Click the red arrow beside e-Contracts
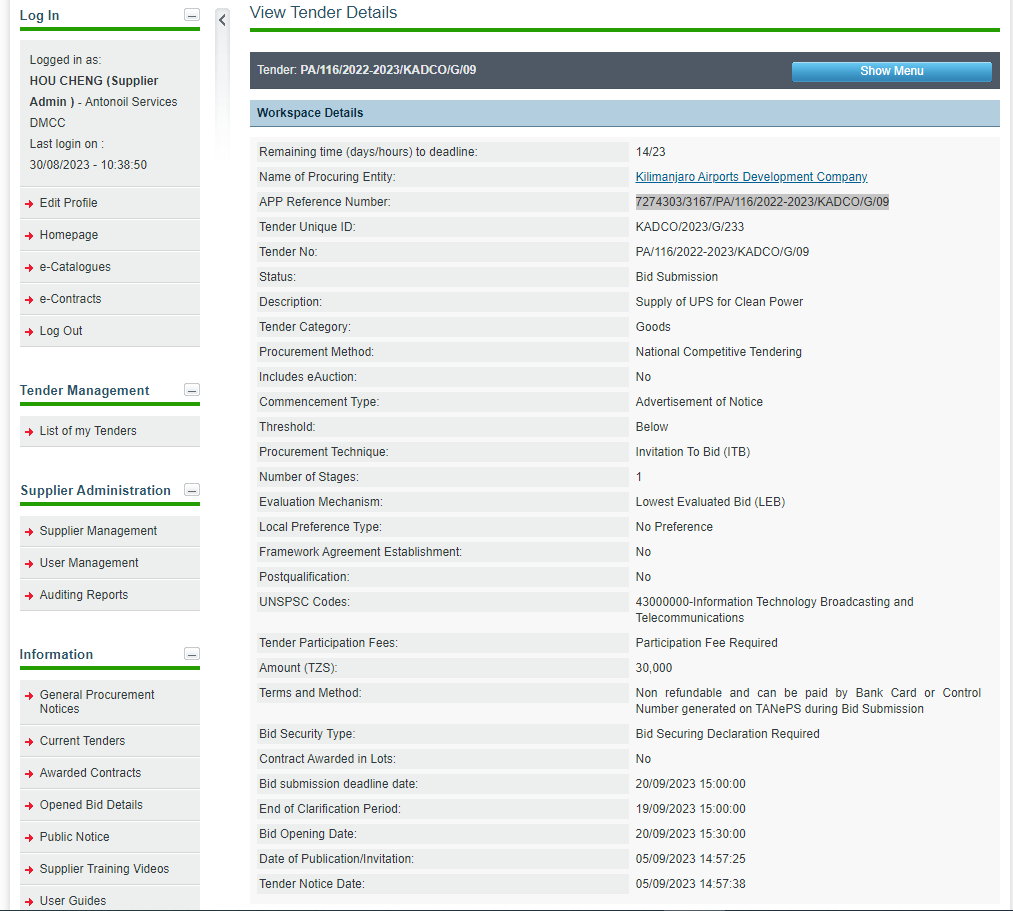 click(x=29, y=300)
